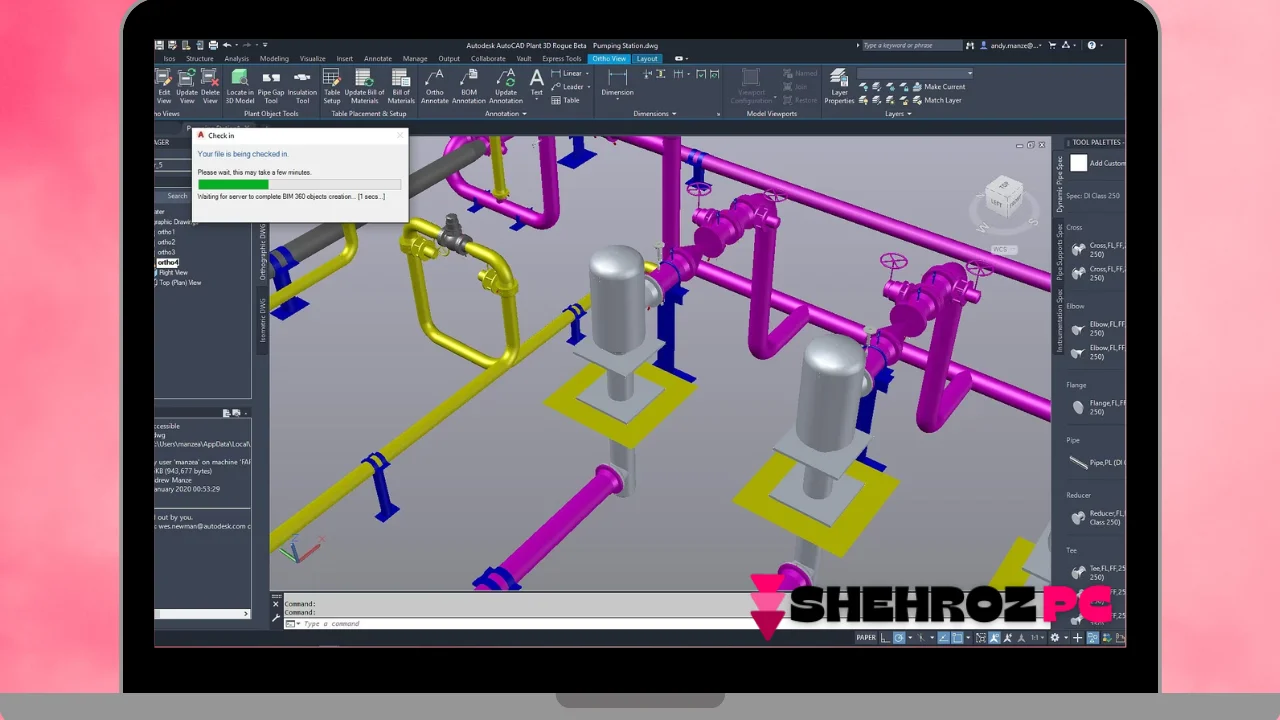Insert a Bill of Materials table
The height and width of the screenshot is (720, 1280).
pyautogui.click(x=401, y=85)
